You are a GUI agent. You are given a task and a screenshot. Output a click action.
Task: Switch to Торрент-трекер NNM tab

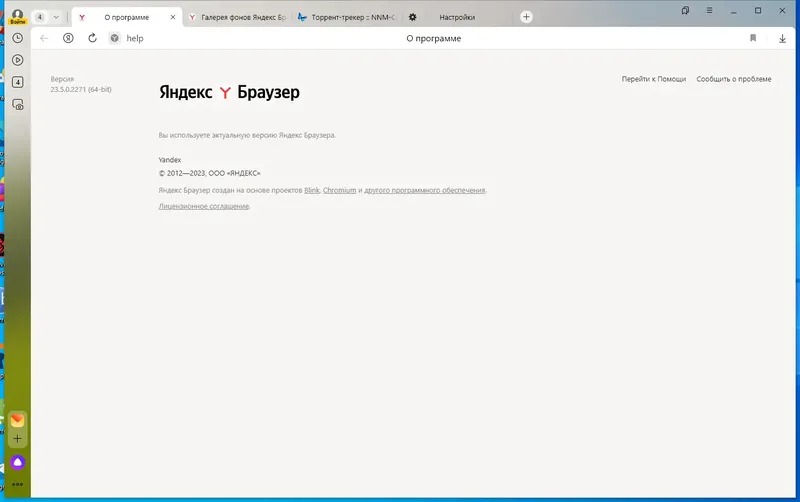348,17
